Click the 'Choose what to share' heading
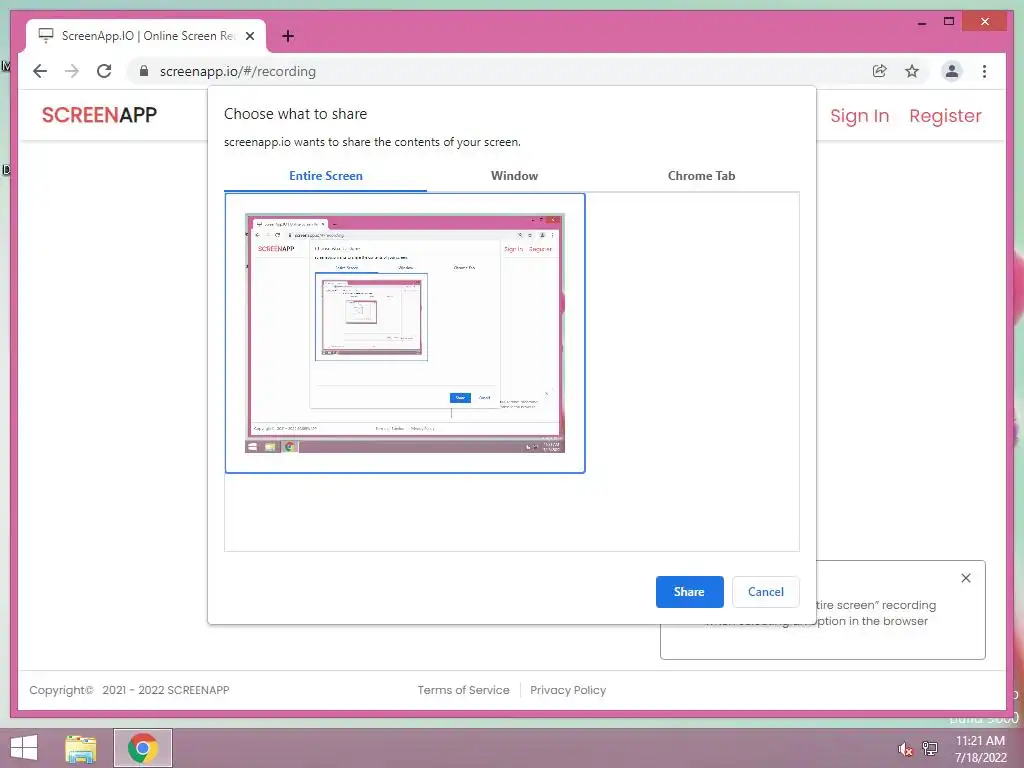This screenshot has height=768, width=1024. pos(295,114)
